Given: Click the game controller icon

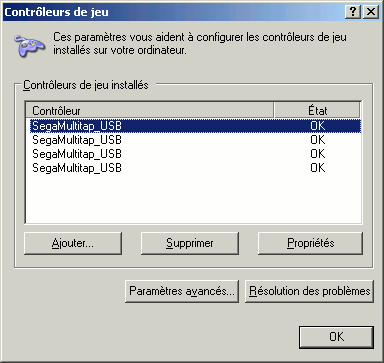Looking at the screenshot, I should pos(29,45).
